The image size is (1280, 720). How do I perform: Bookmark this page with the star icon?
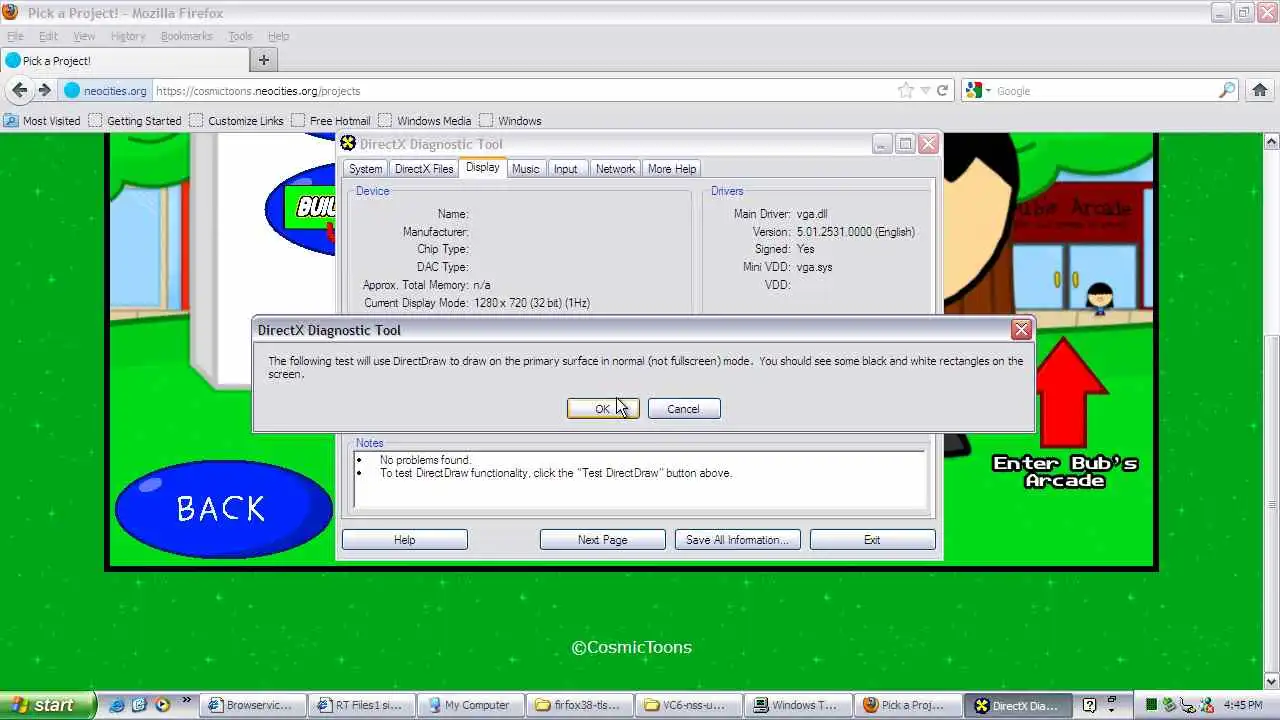point(906,90)
